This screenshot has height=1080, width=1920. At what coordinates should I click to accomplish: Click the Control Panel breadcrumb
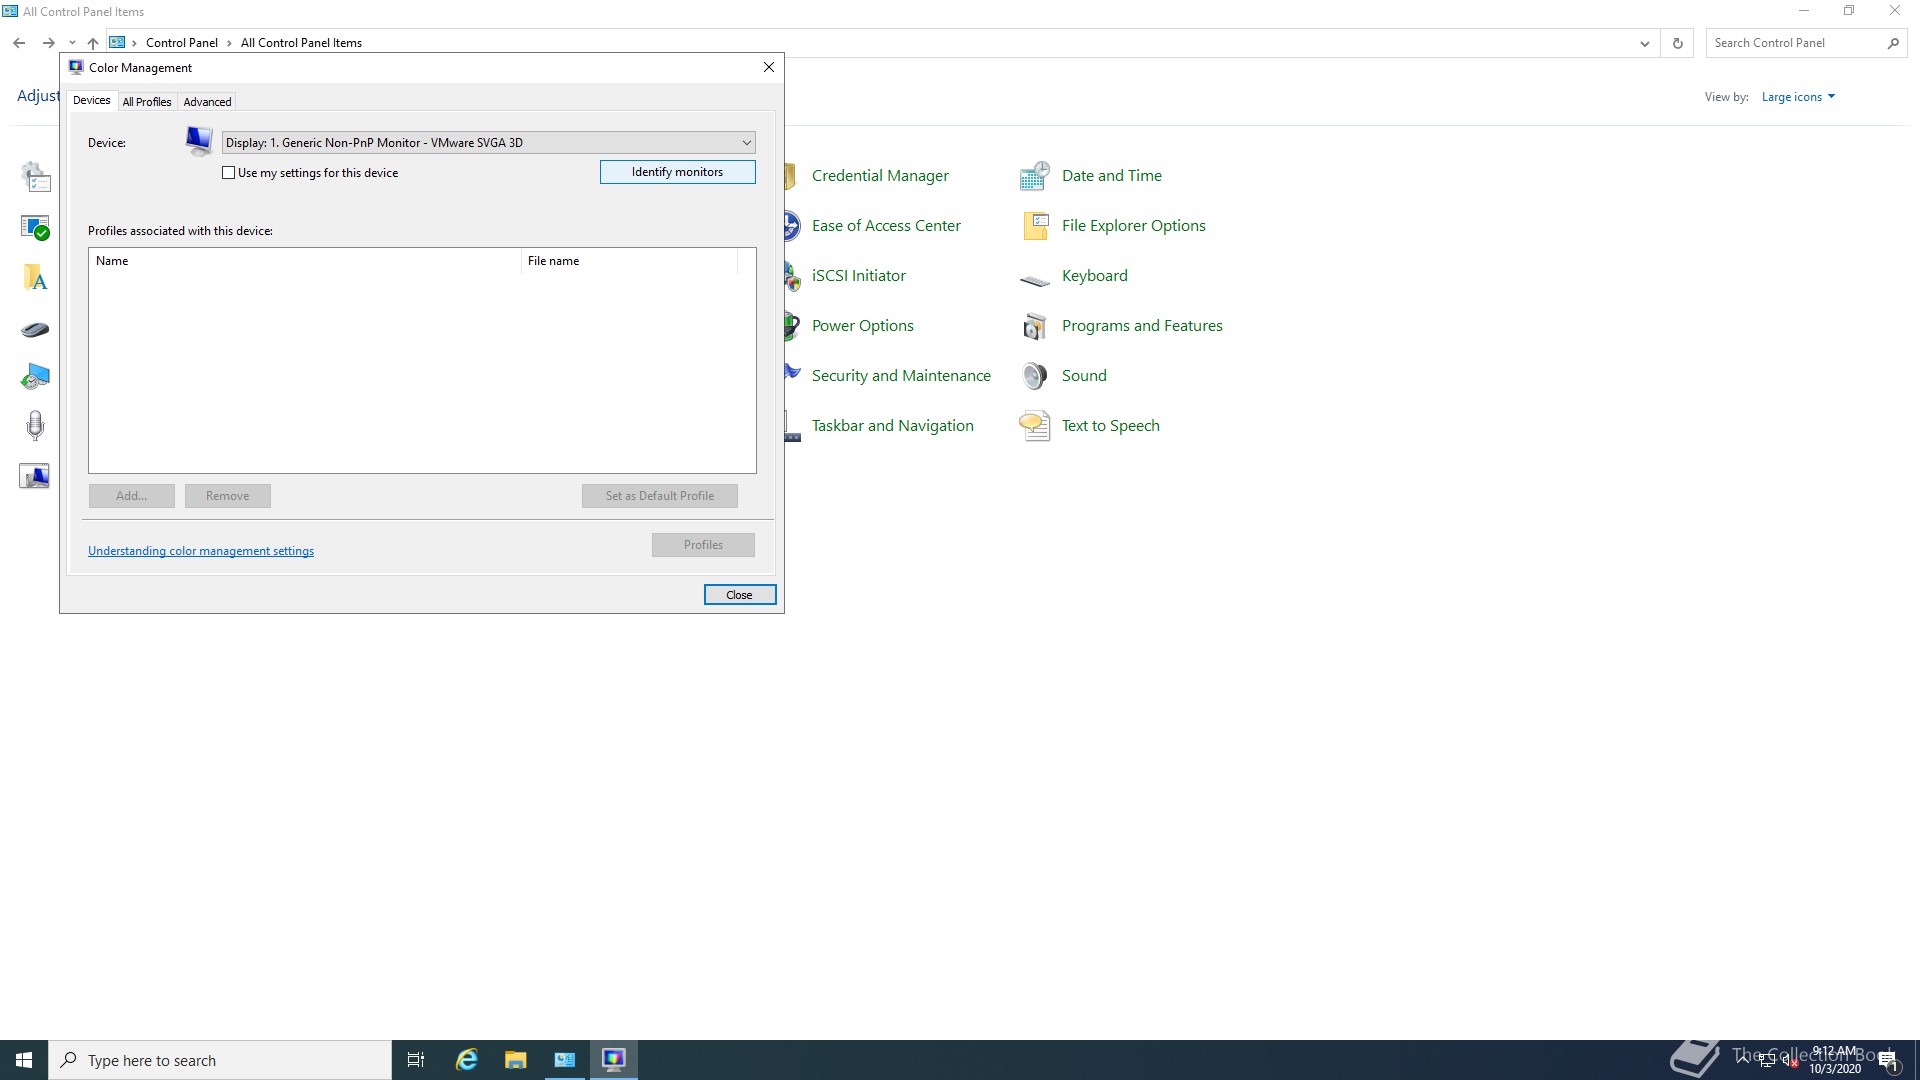[182, 43]
